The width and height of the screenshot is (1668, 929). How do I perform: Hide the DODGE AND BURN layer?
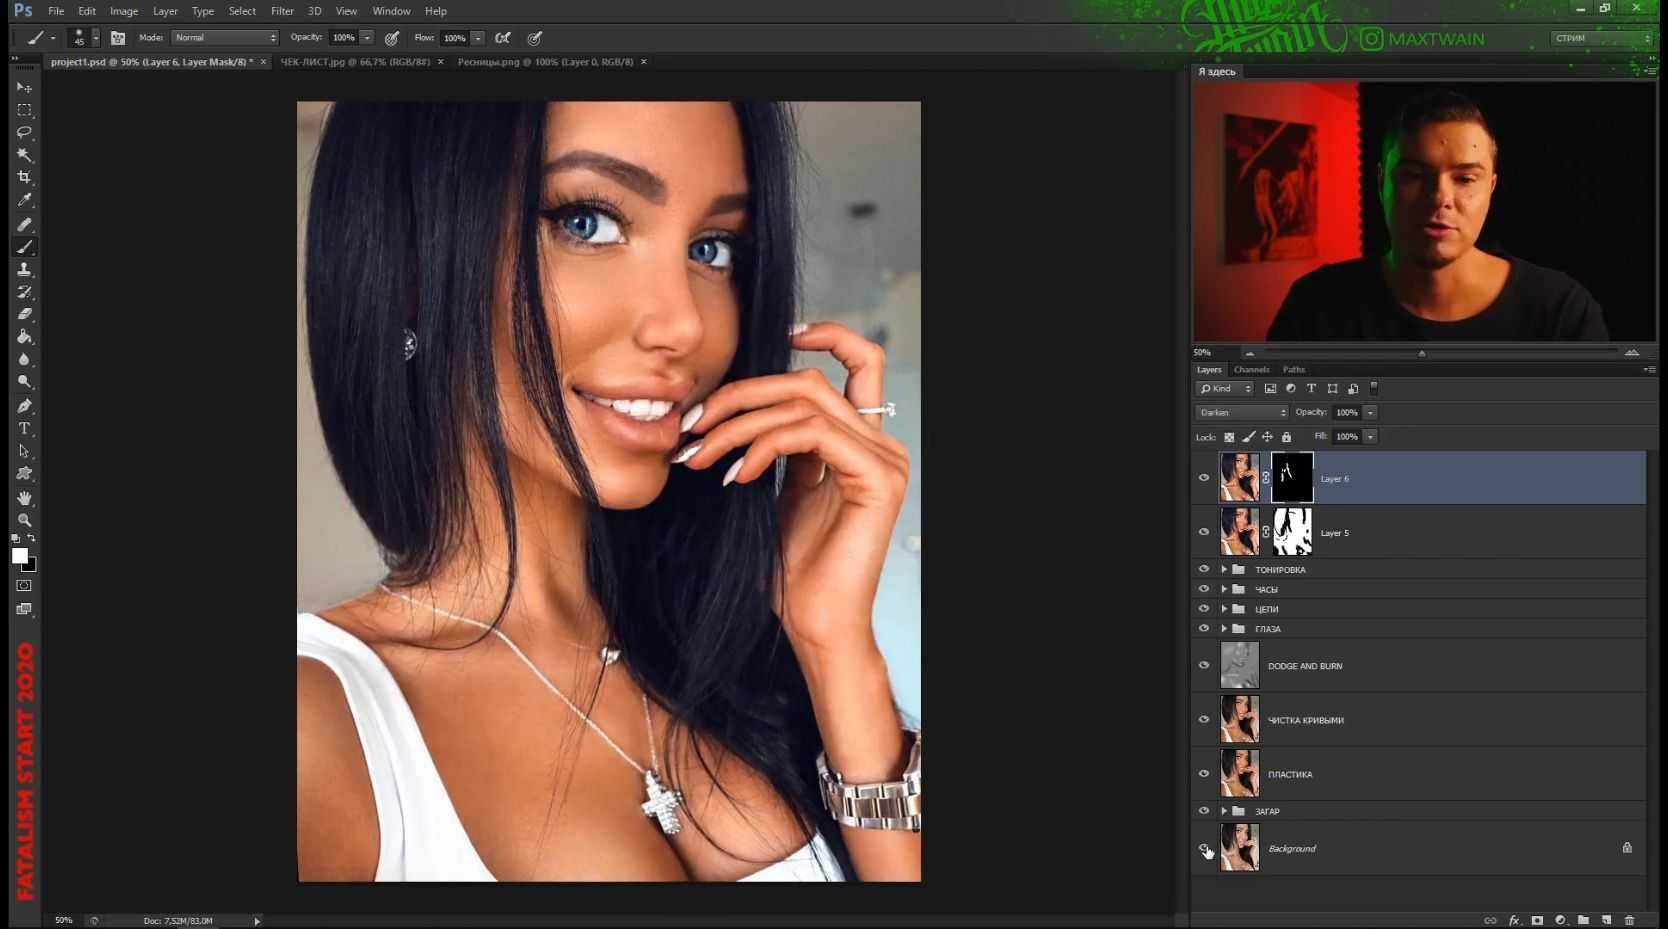[x=1204, y=665]
